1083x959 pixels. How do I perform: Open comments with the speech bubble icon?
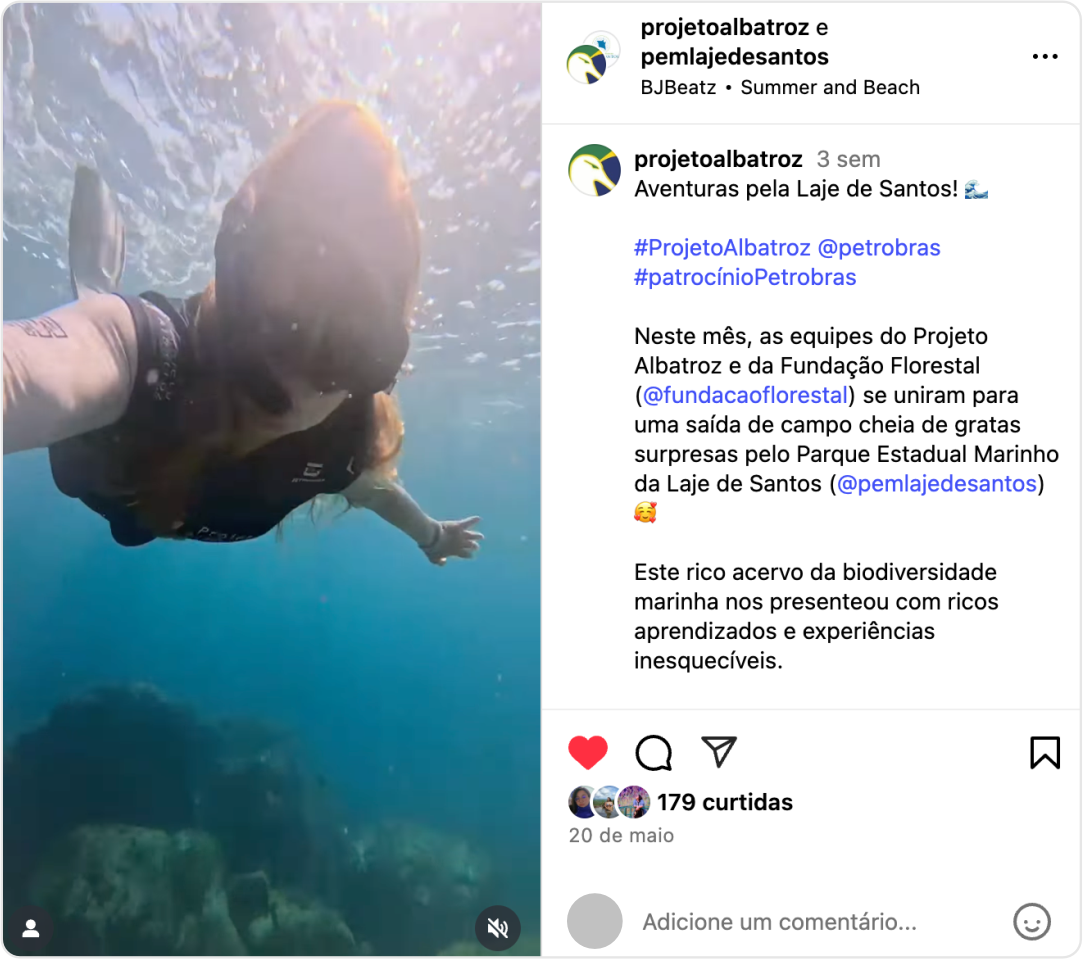click(653, 752)
